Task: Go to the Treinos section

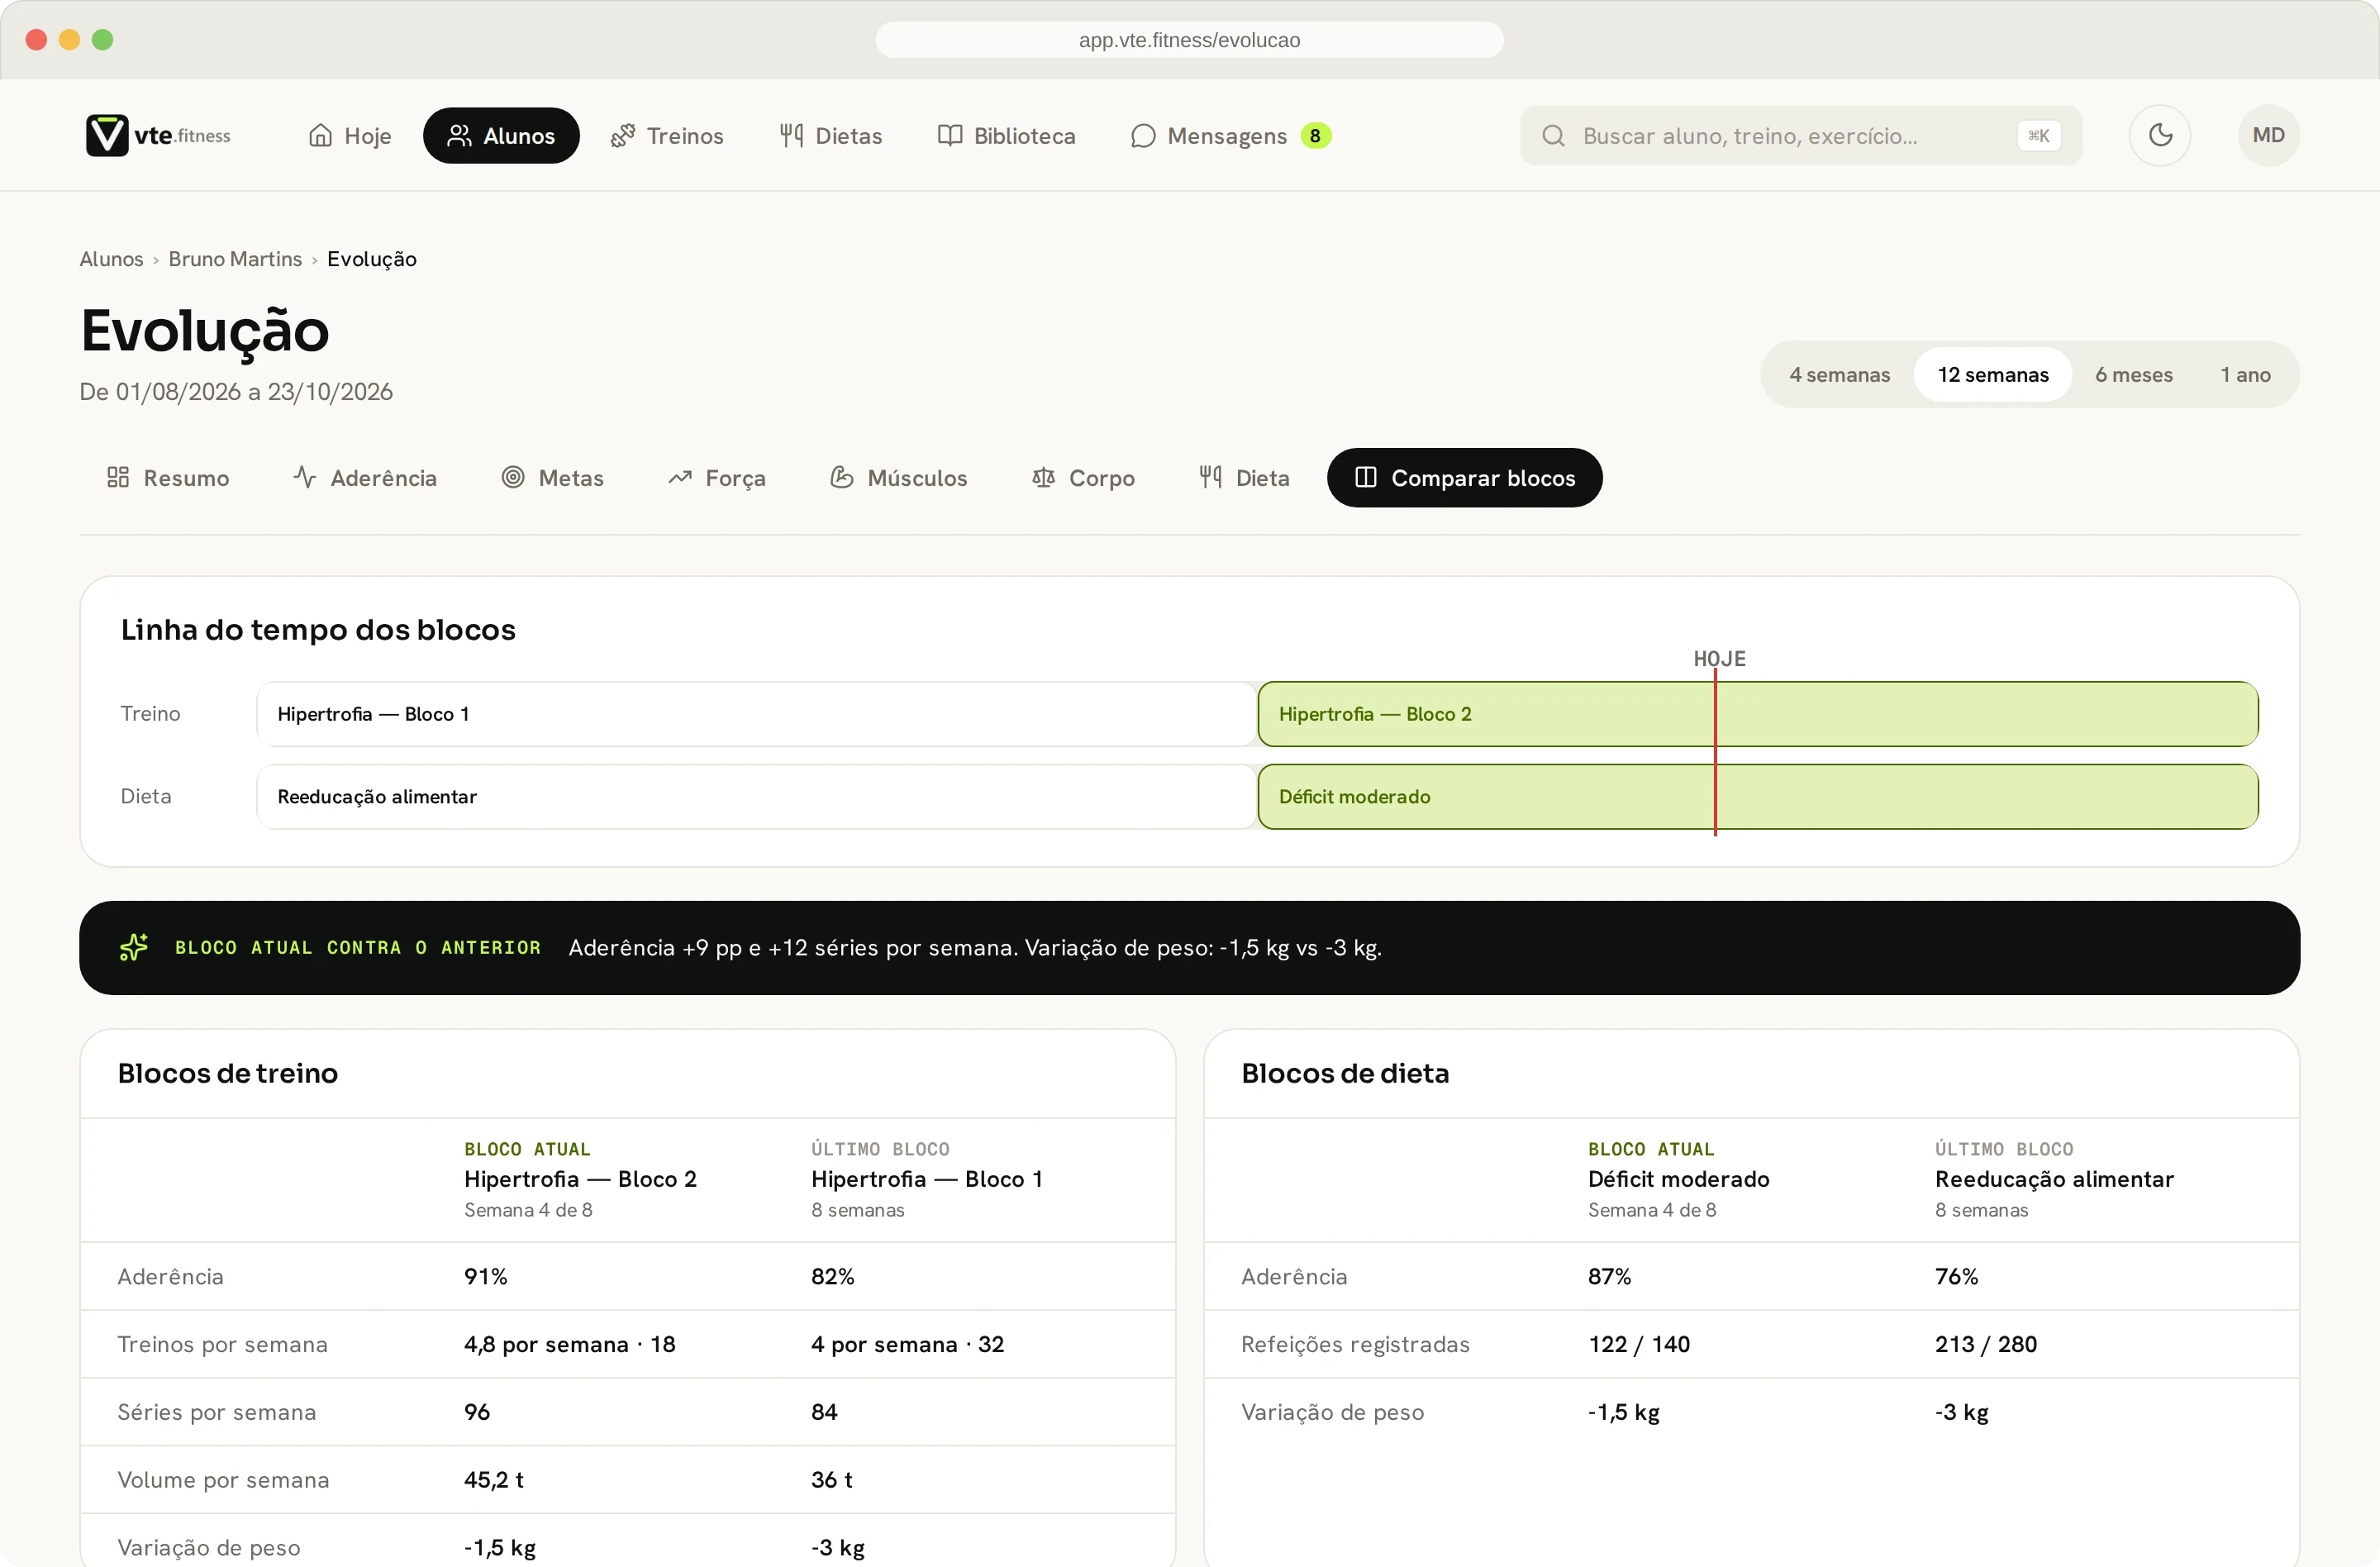Action: (x=667, y=135)
